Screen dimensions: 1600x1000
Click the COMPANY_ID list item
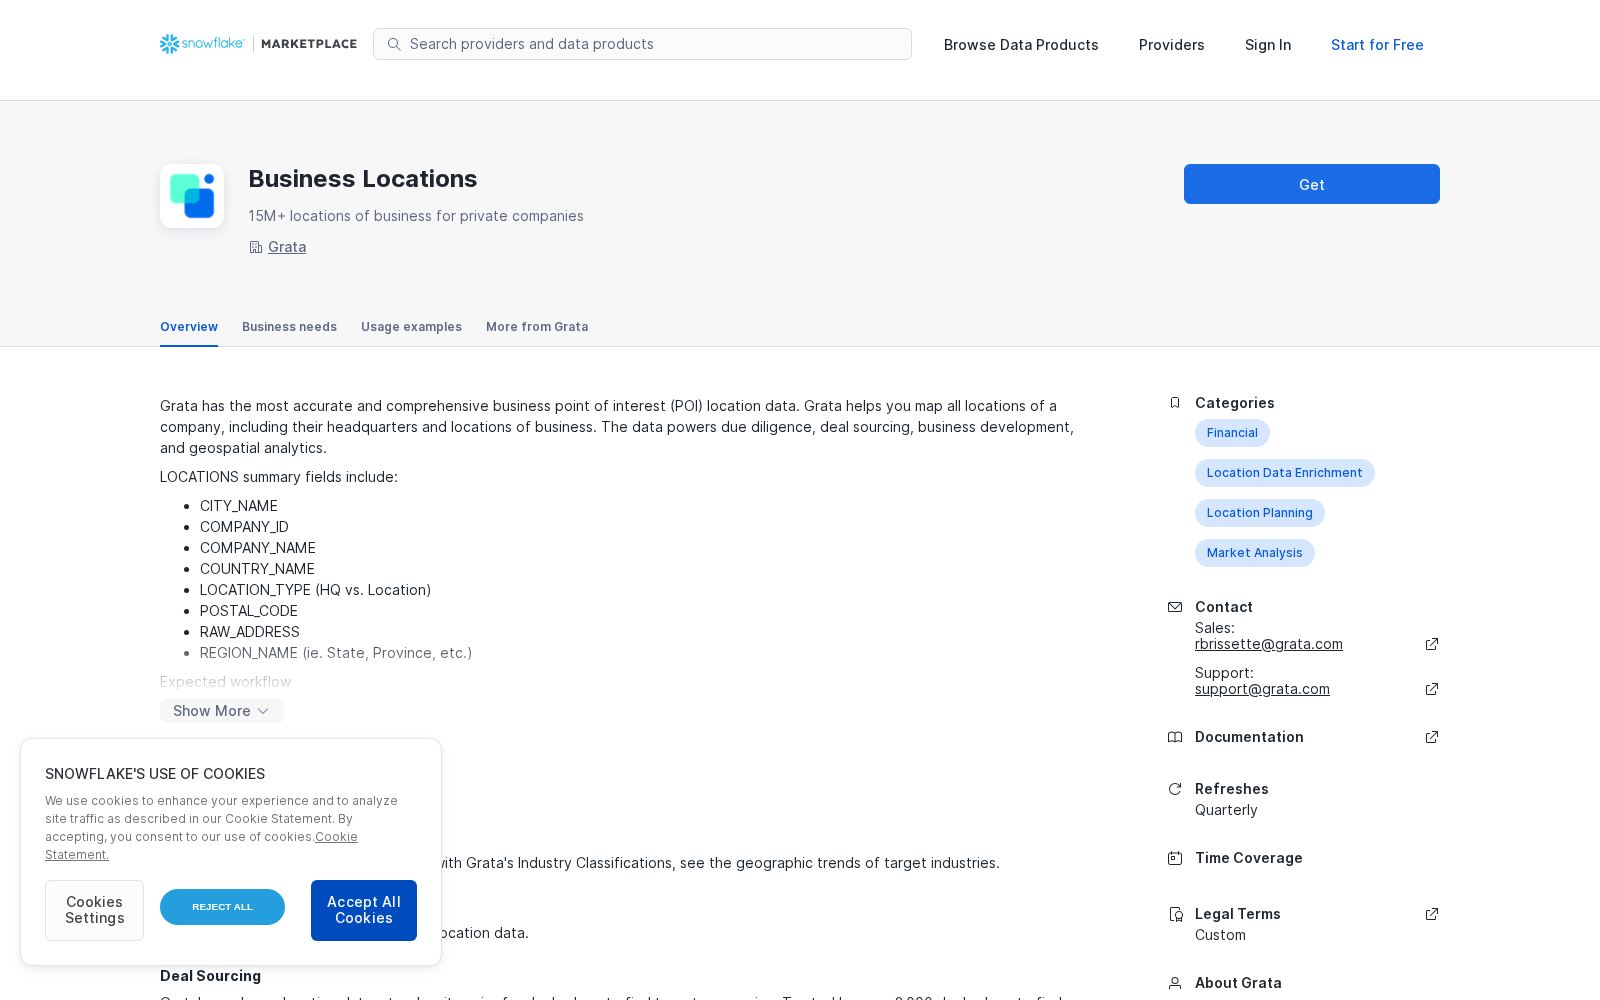244,527
